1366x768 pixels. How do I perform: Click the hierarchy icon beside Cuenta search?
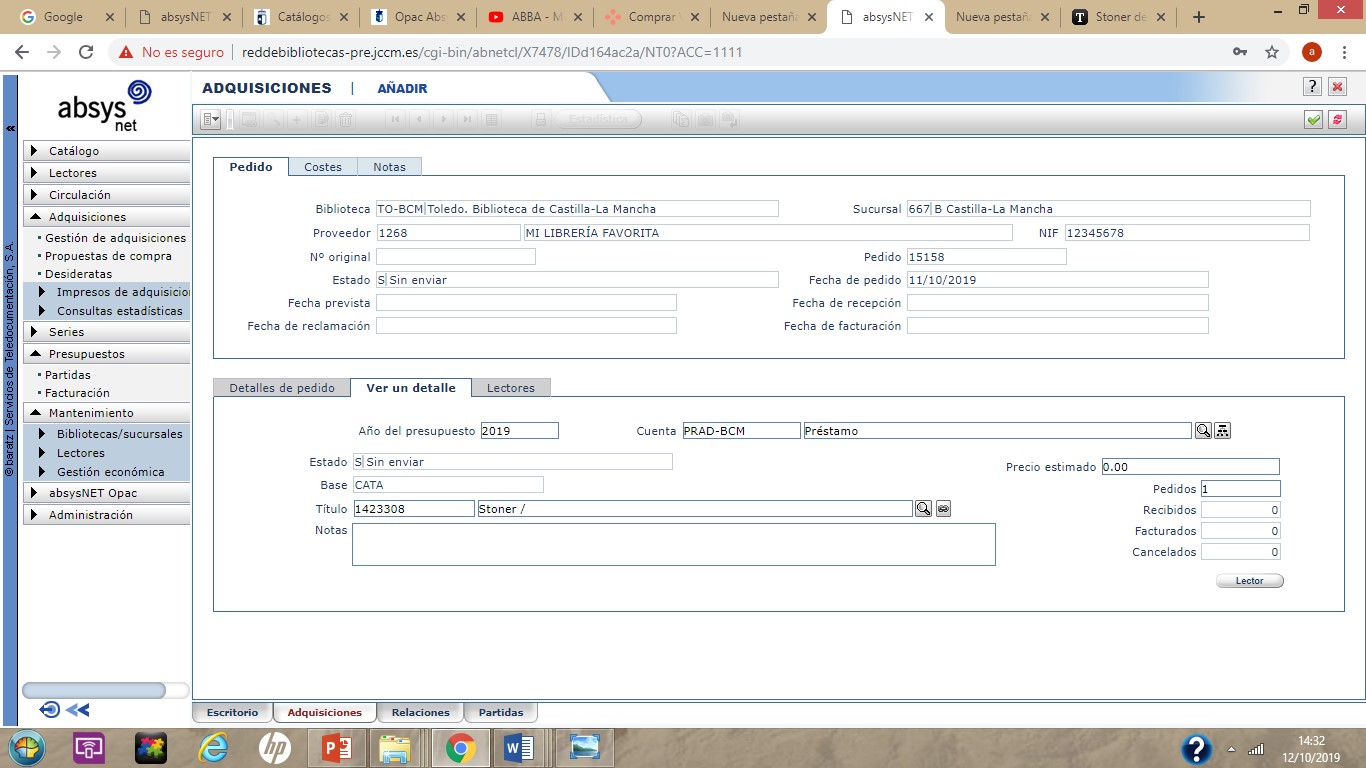click(x=1223, y=430)
